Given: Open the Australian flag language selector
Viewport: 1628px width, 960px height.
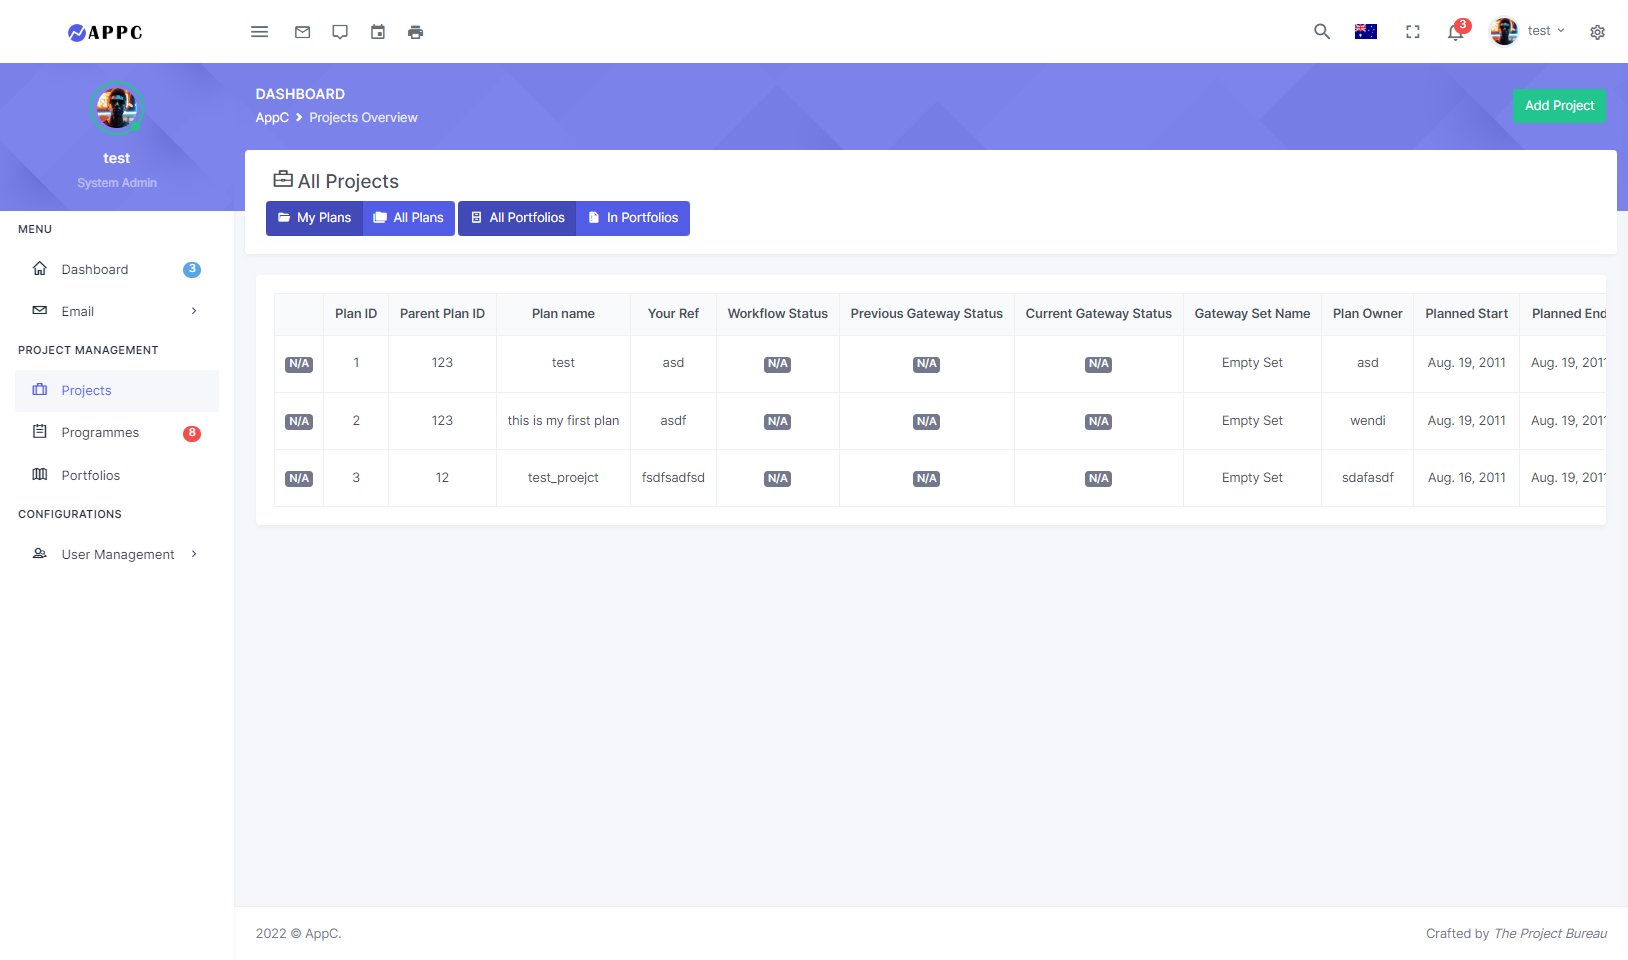Looking at the screenshot, I should 1365,32.
